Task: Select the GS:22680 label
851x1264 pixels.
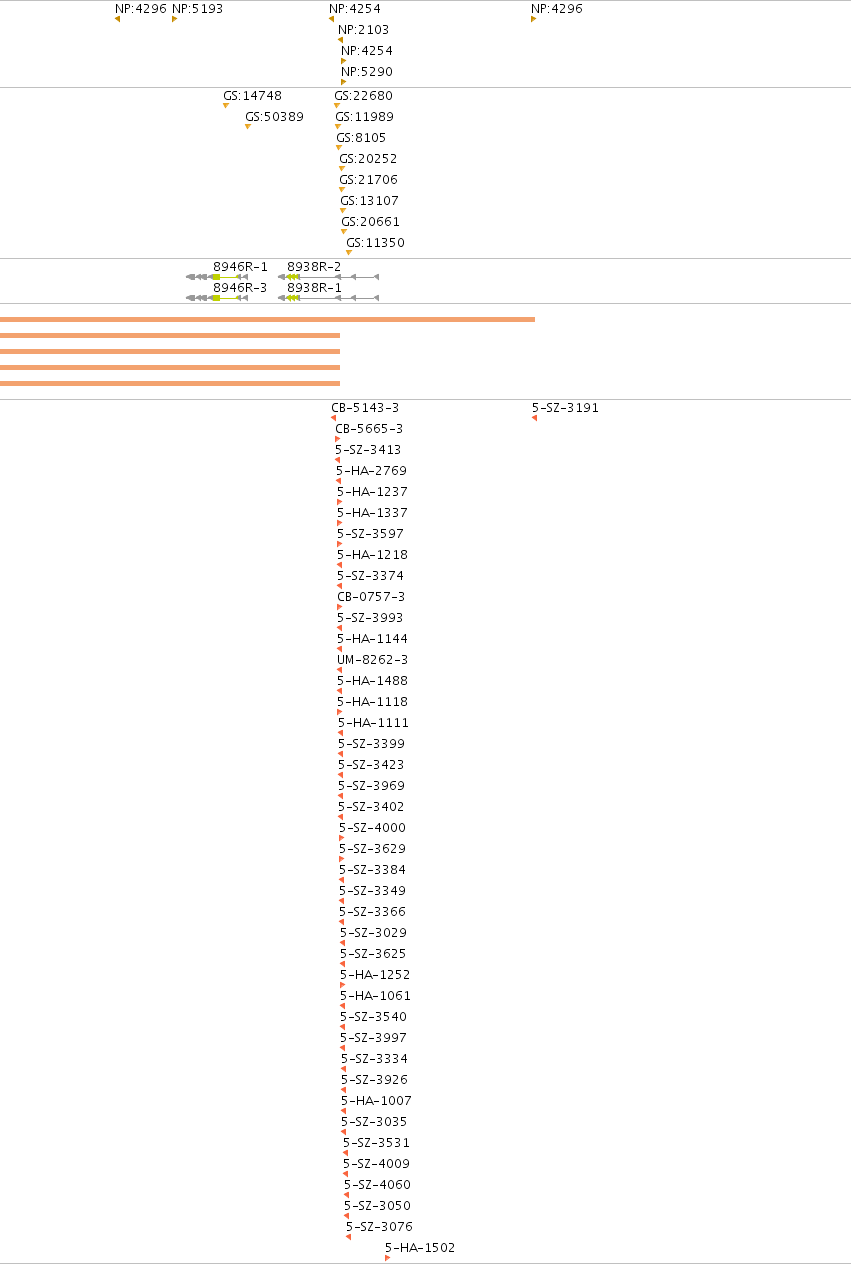Action: pyautogui.click(x=363, y=96)
